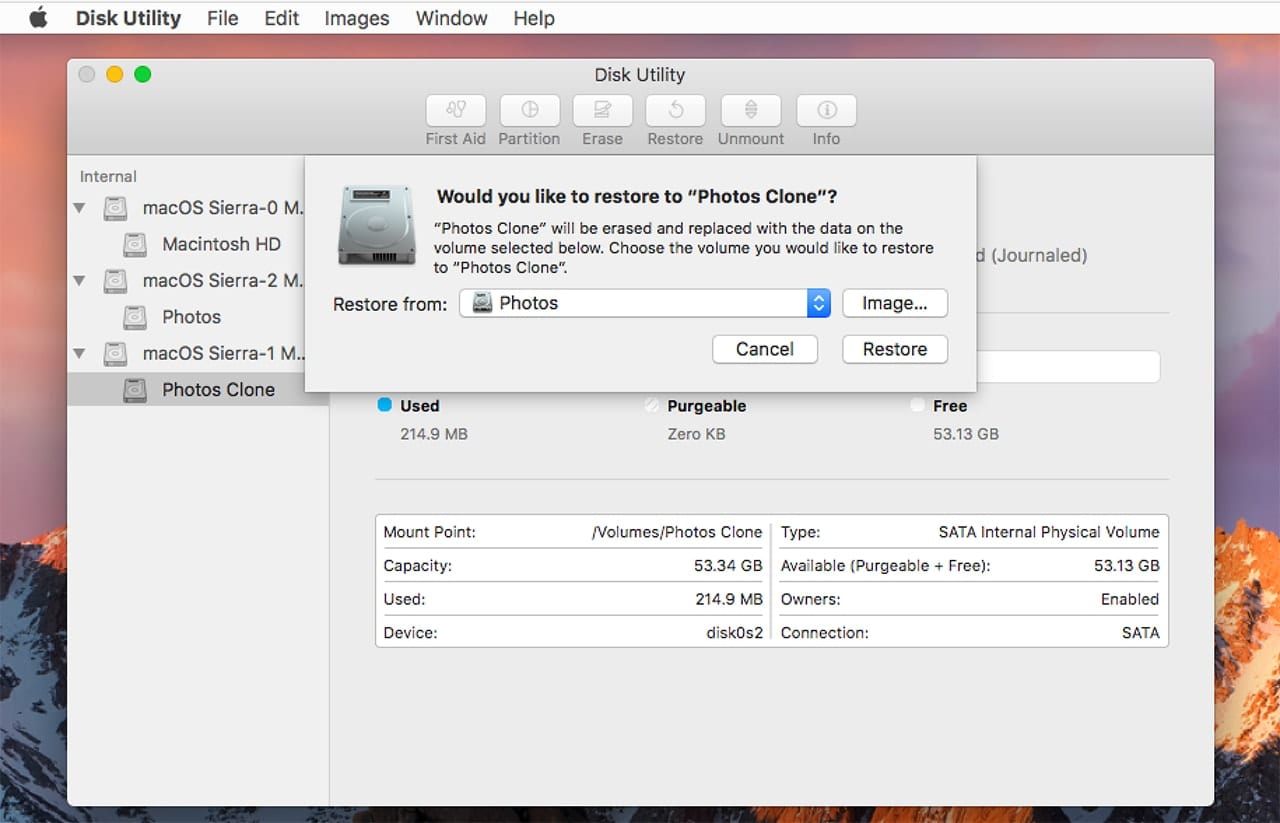The height and width of the screenshot is (823, 1280).
Task: Click the Cancel button
Action: pos(764,349)
